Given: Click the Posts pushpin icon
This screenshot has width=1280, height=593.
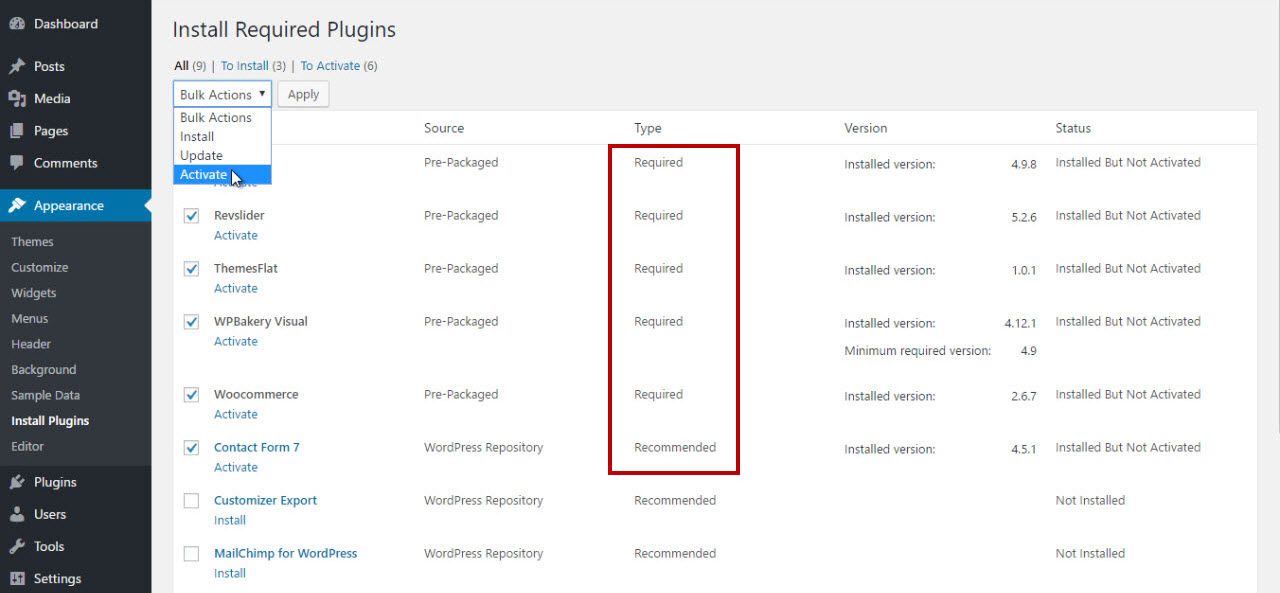Looking at the screenshot, I should (17, 67).
